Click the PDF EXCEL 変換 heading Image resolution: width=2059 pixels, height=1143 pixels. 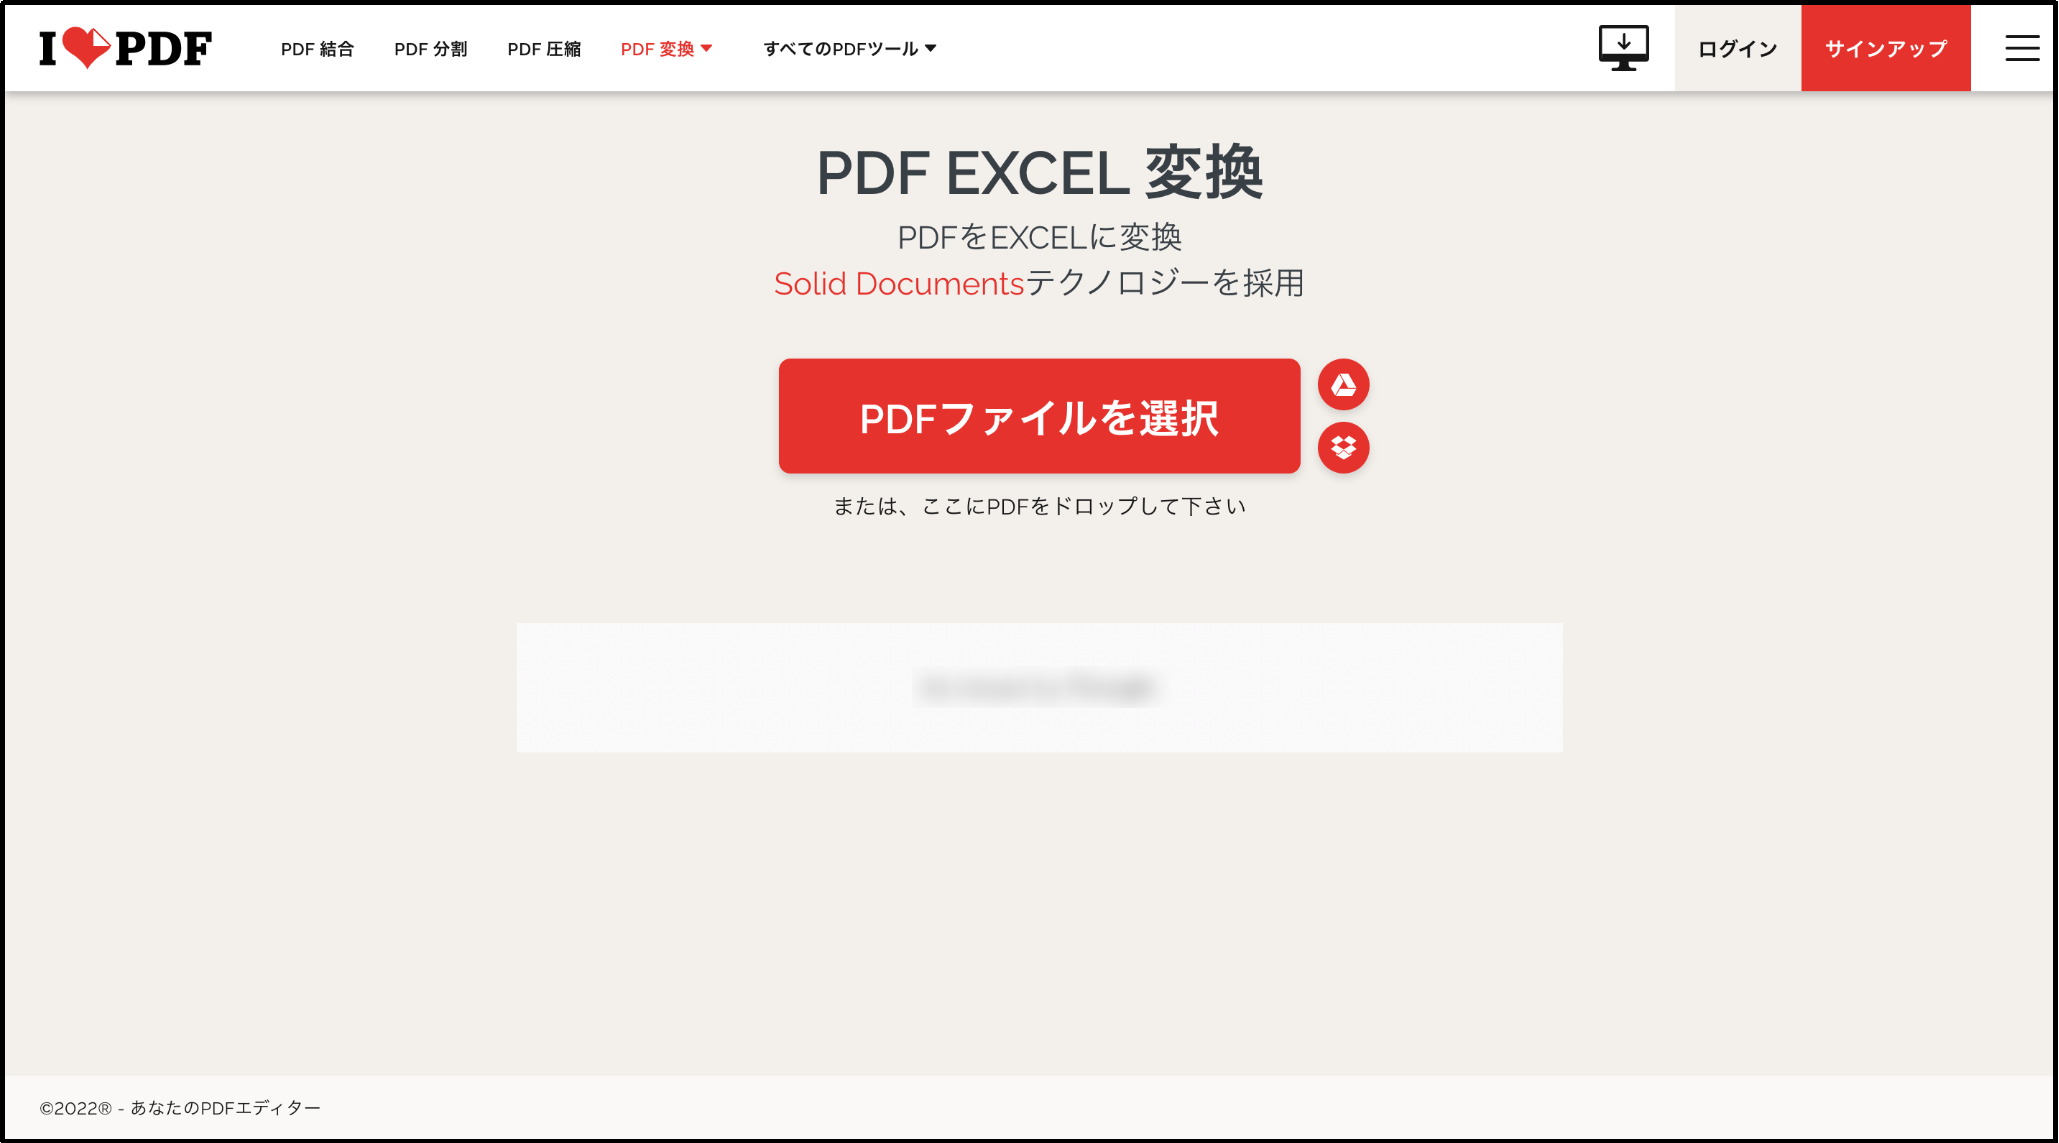click(1039, 173)
